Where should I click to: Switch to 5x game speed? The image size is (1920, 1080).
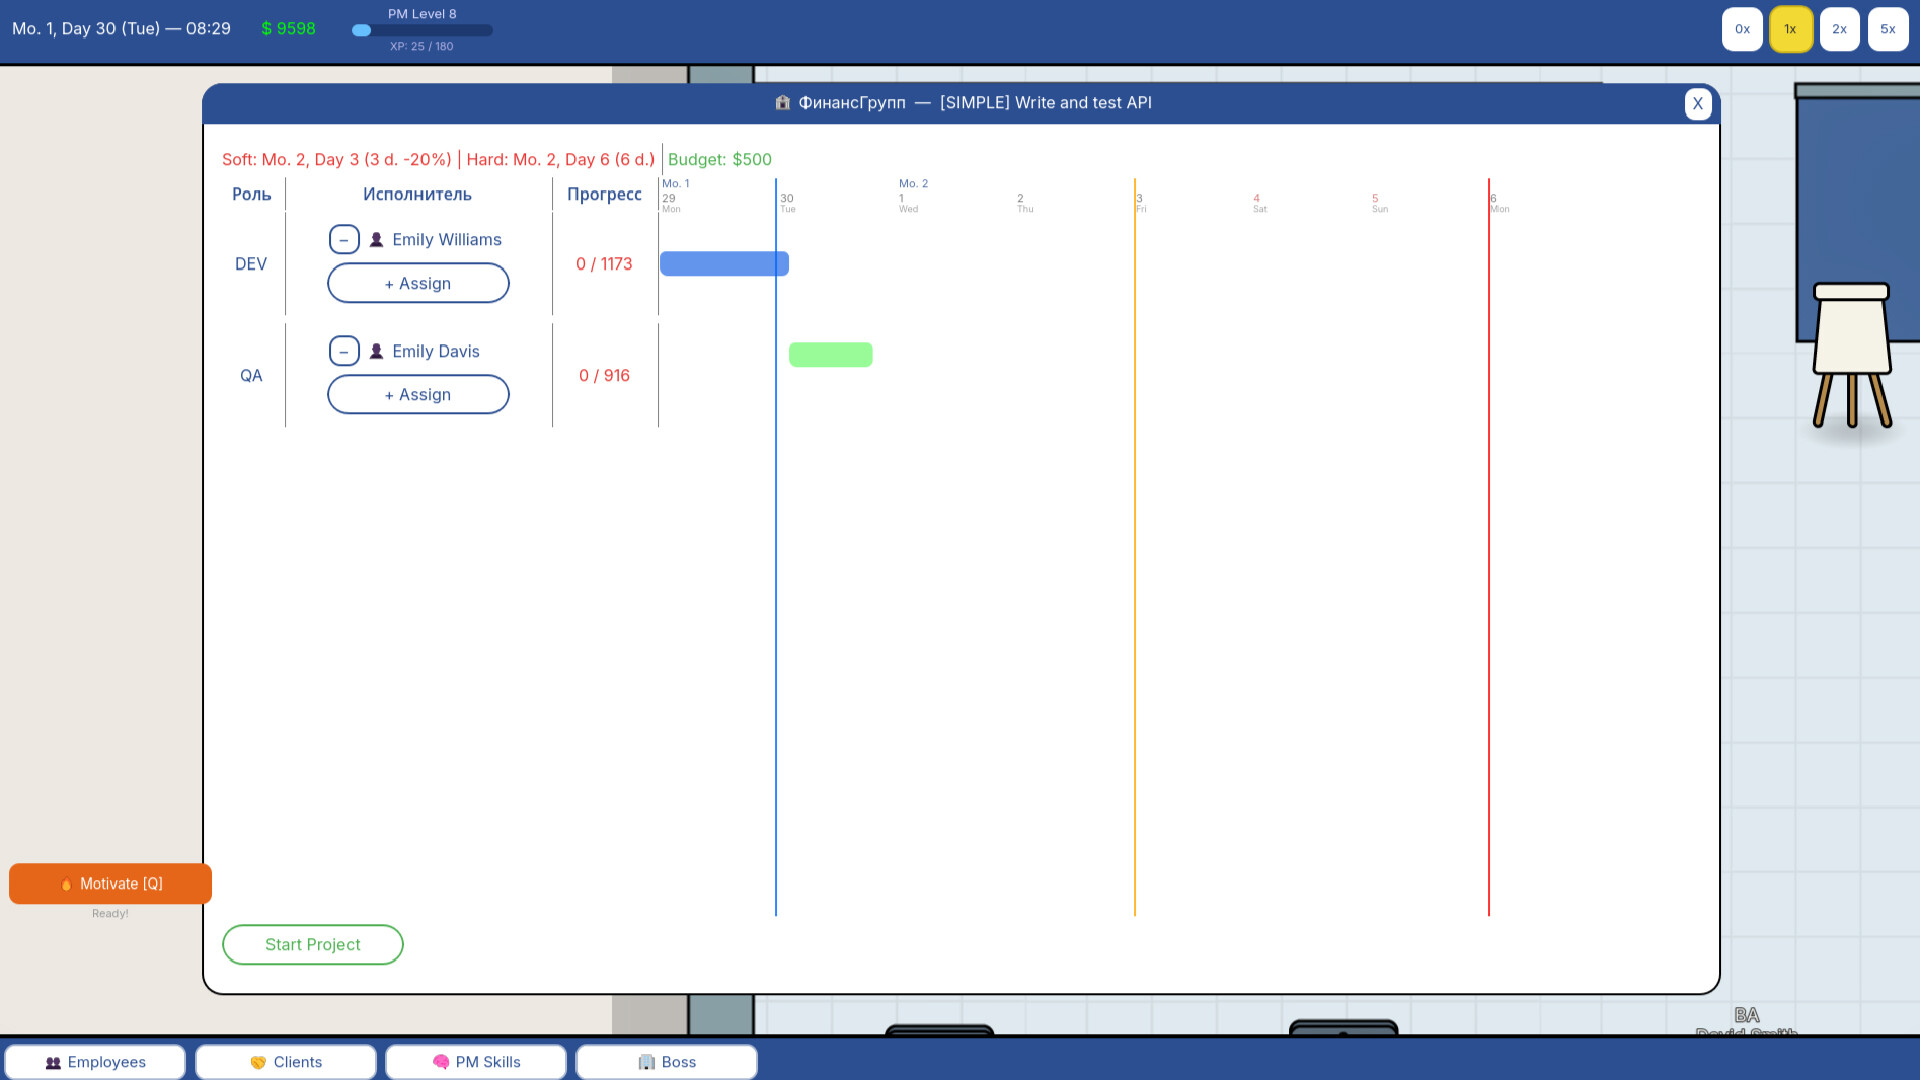[1888, 28]
